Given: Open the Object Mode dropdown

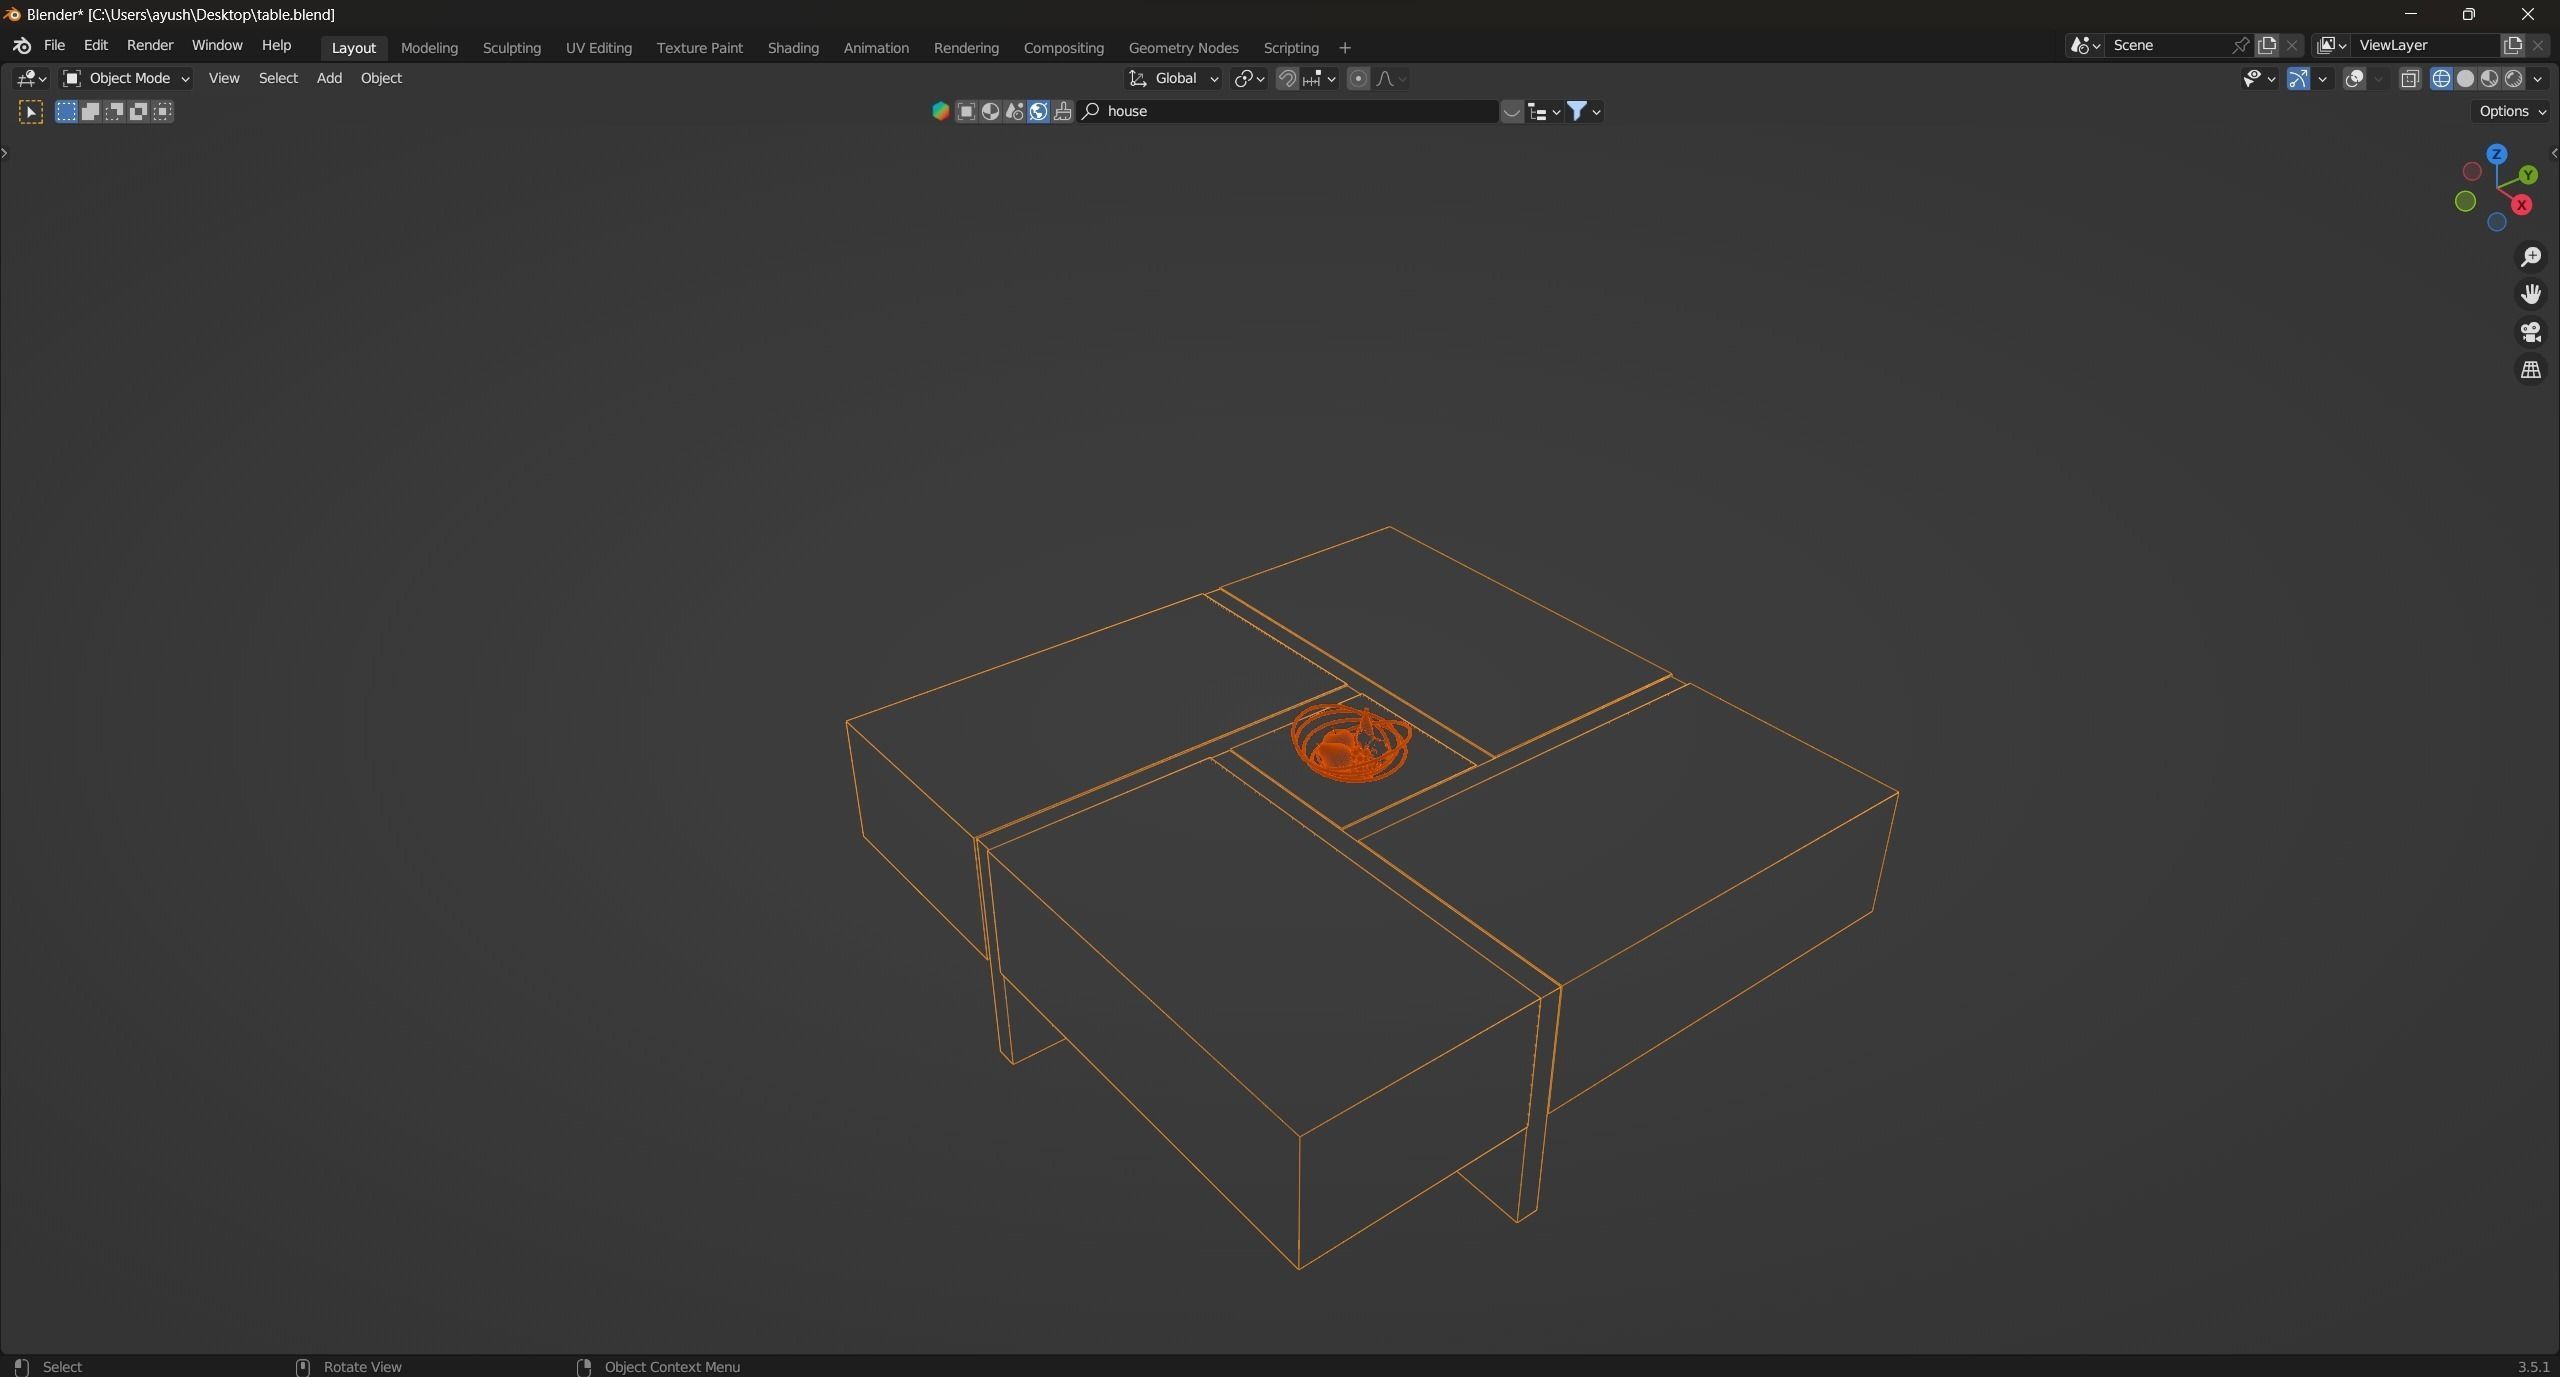Looking at the screenshot, I should 125,79.
